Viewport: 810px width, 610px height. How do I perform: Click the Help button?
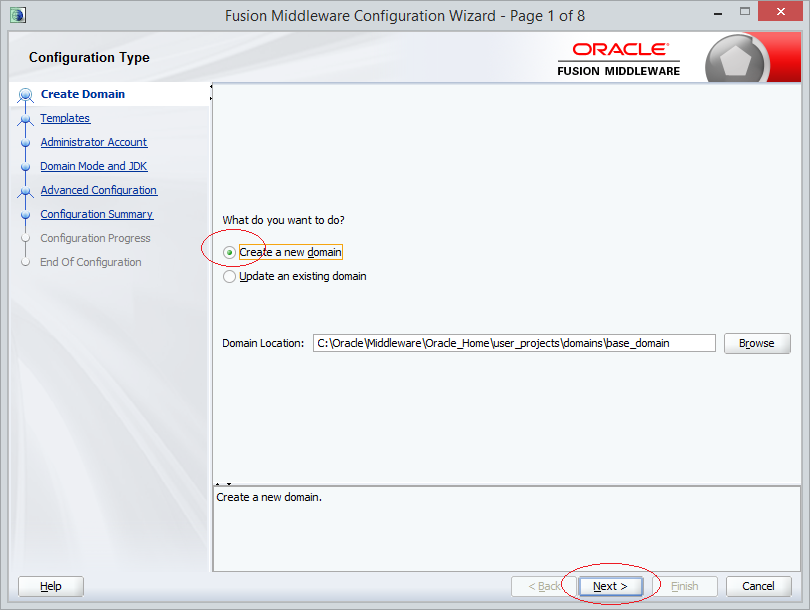pos(51,586)
